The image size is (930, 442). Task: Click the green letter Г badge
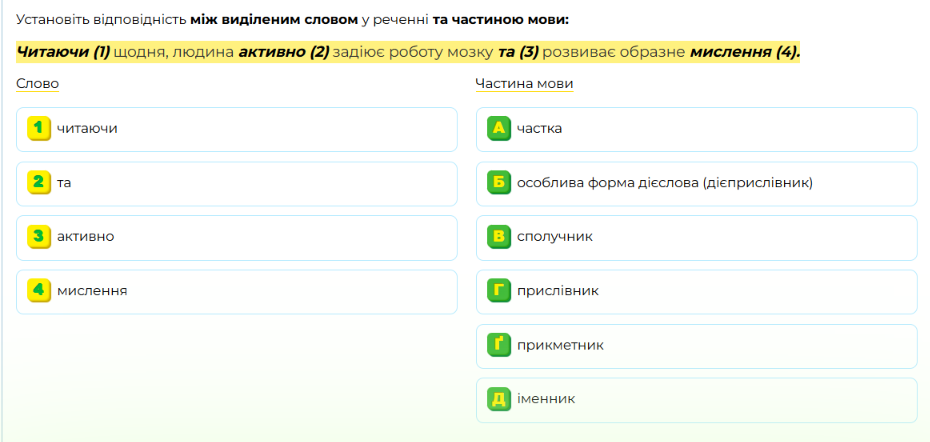click(x=499, y=291)
